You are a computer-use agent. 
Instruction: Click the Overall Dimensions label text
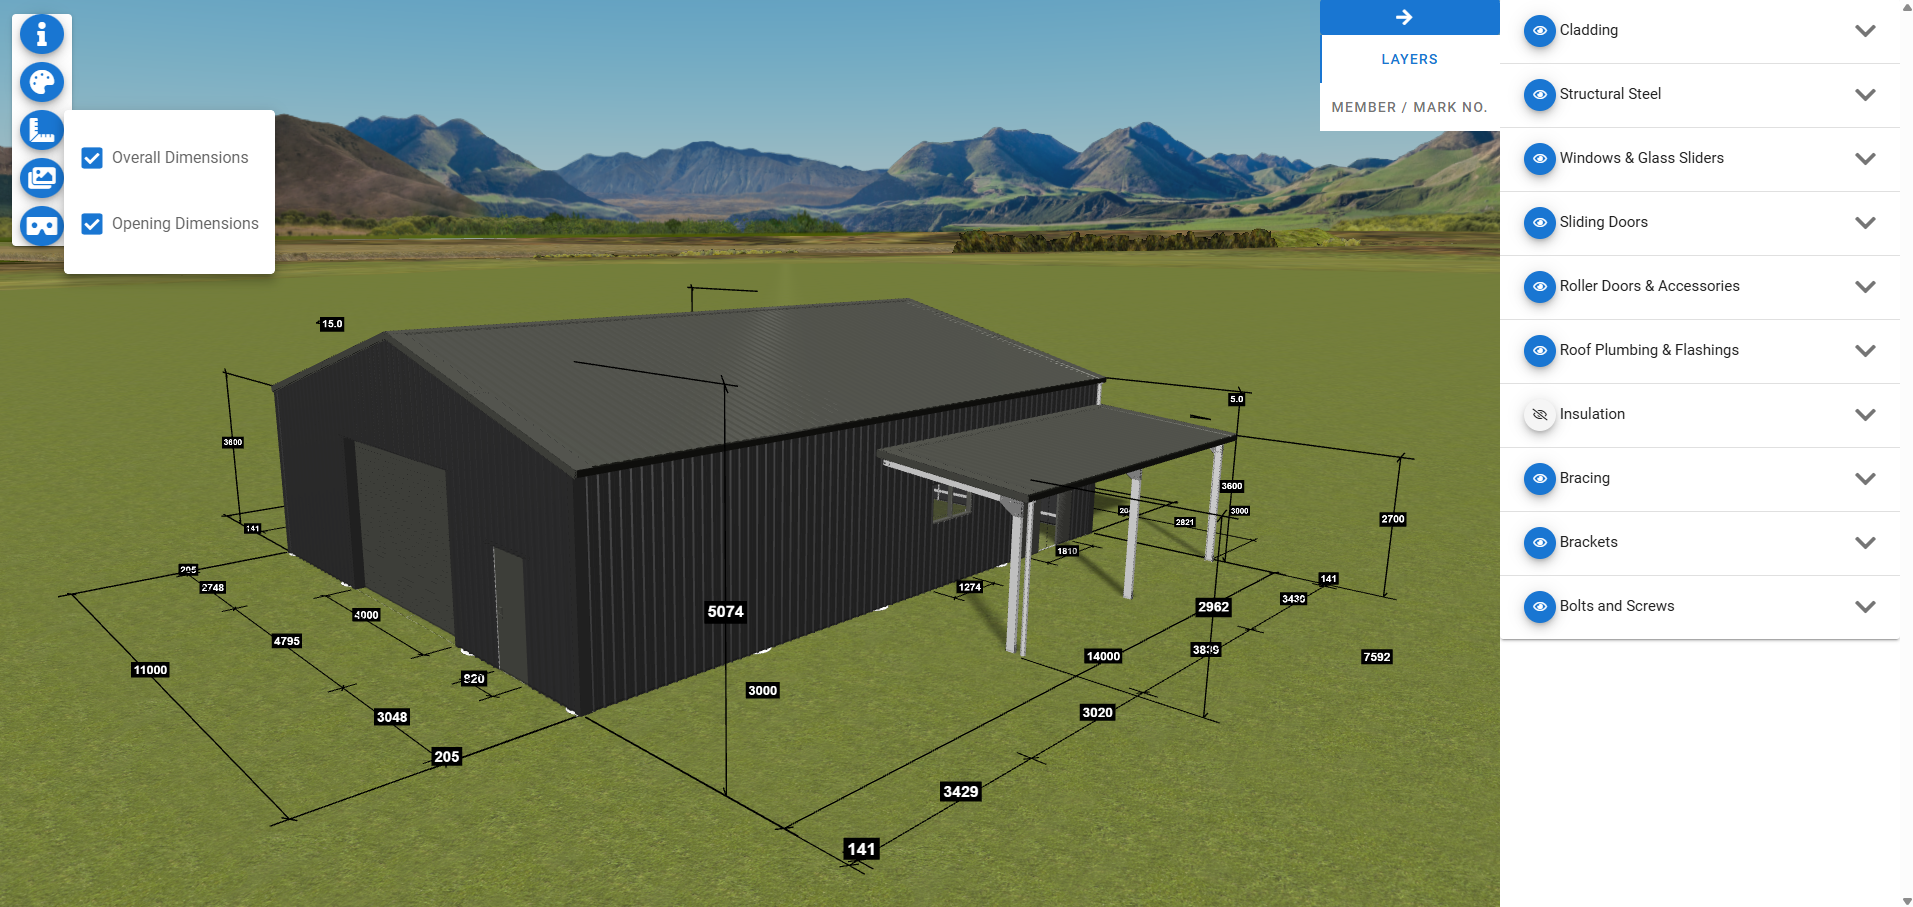click(x=180, y=158)
